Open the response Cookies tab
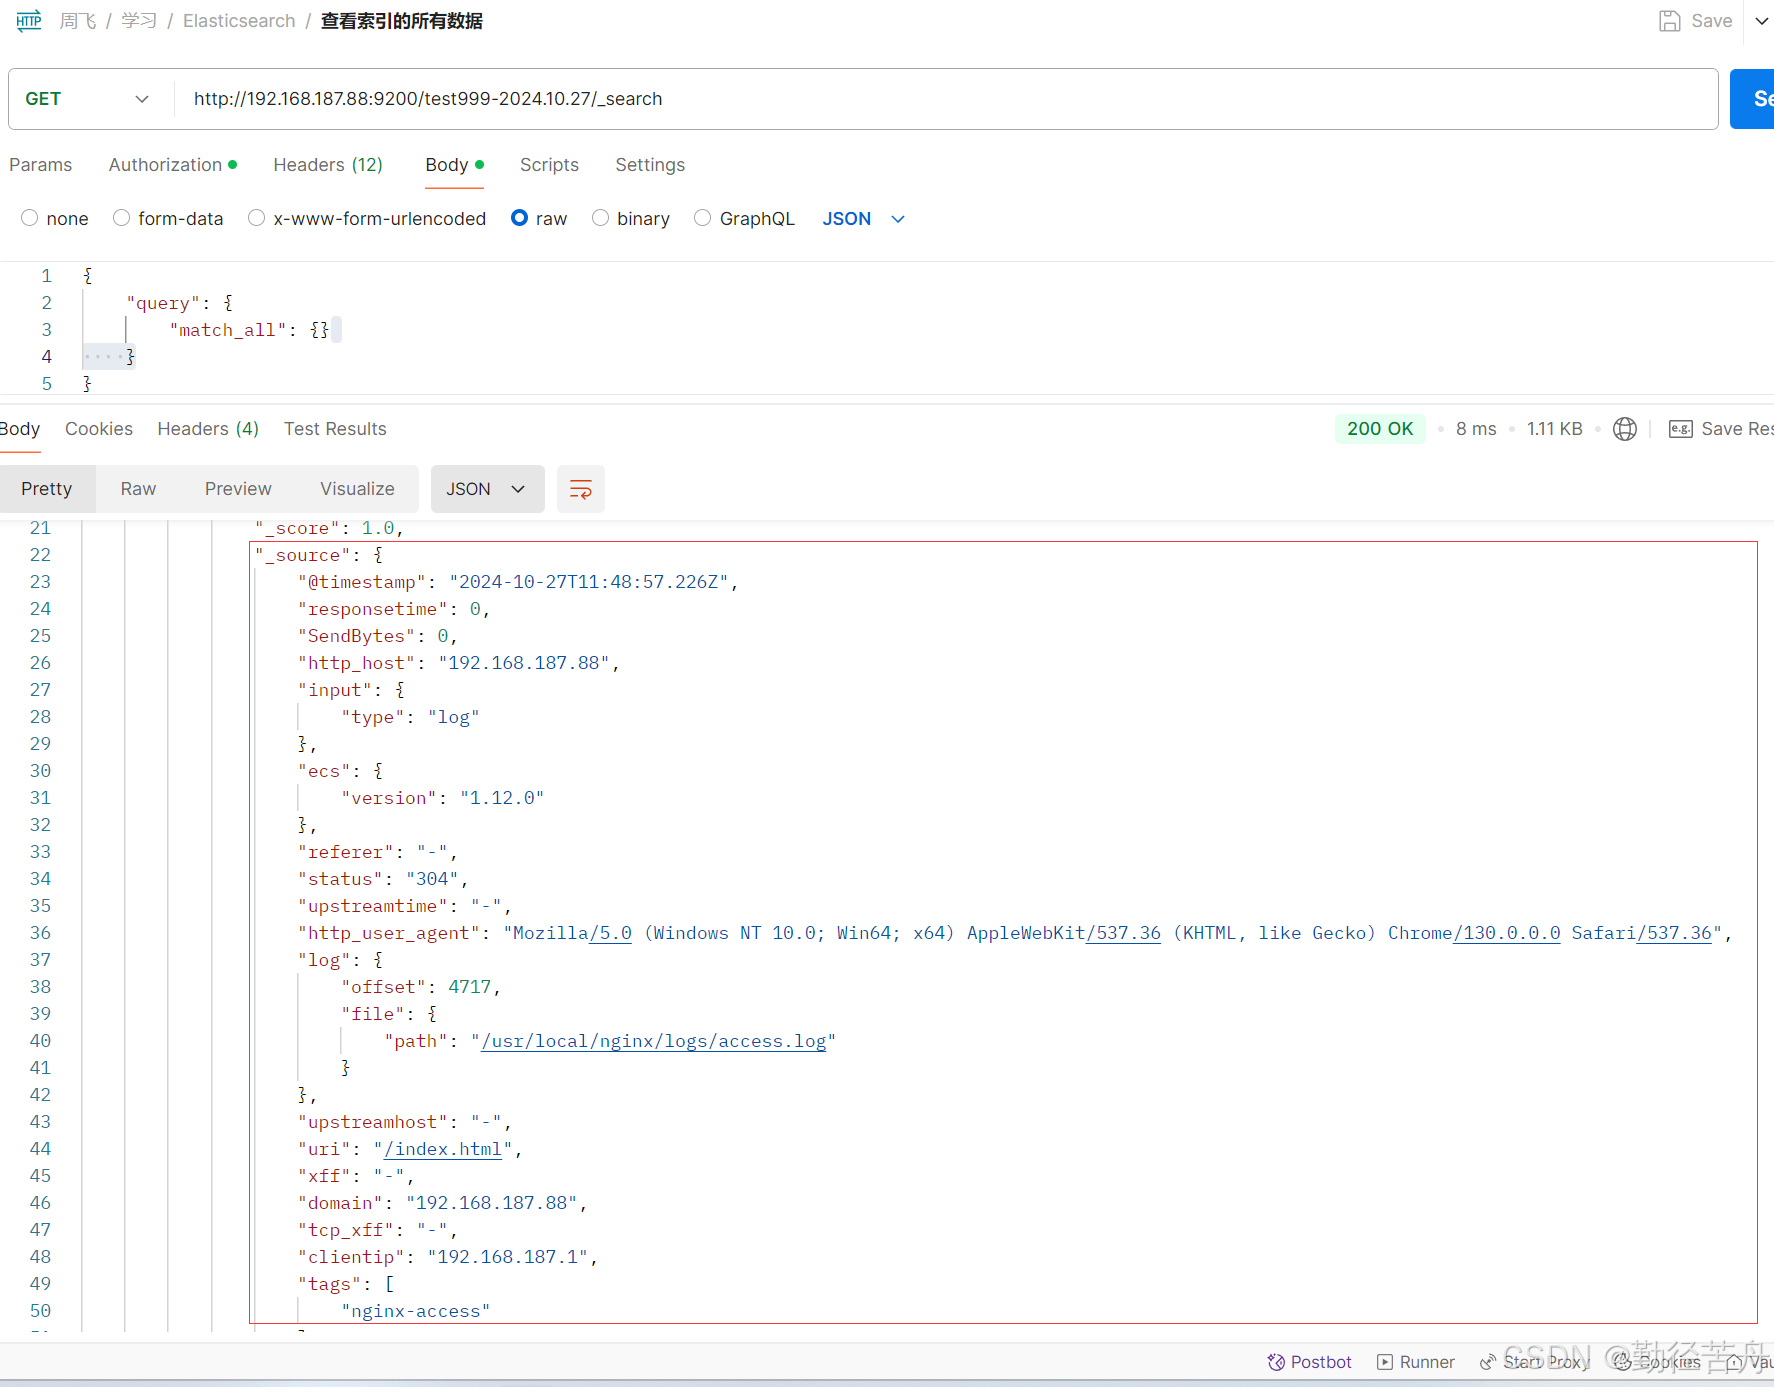 99,429
